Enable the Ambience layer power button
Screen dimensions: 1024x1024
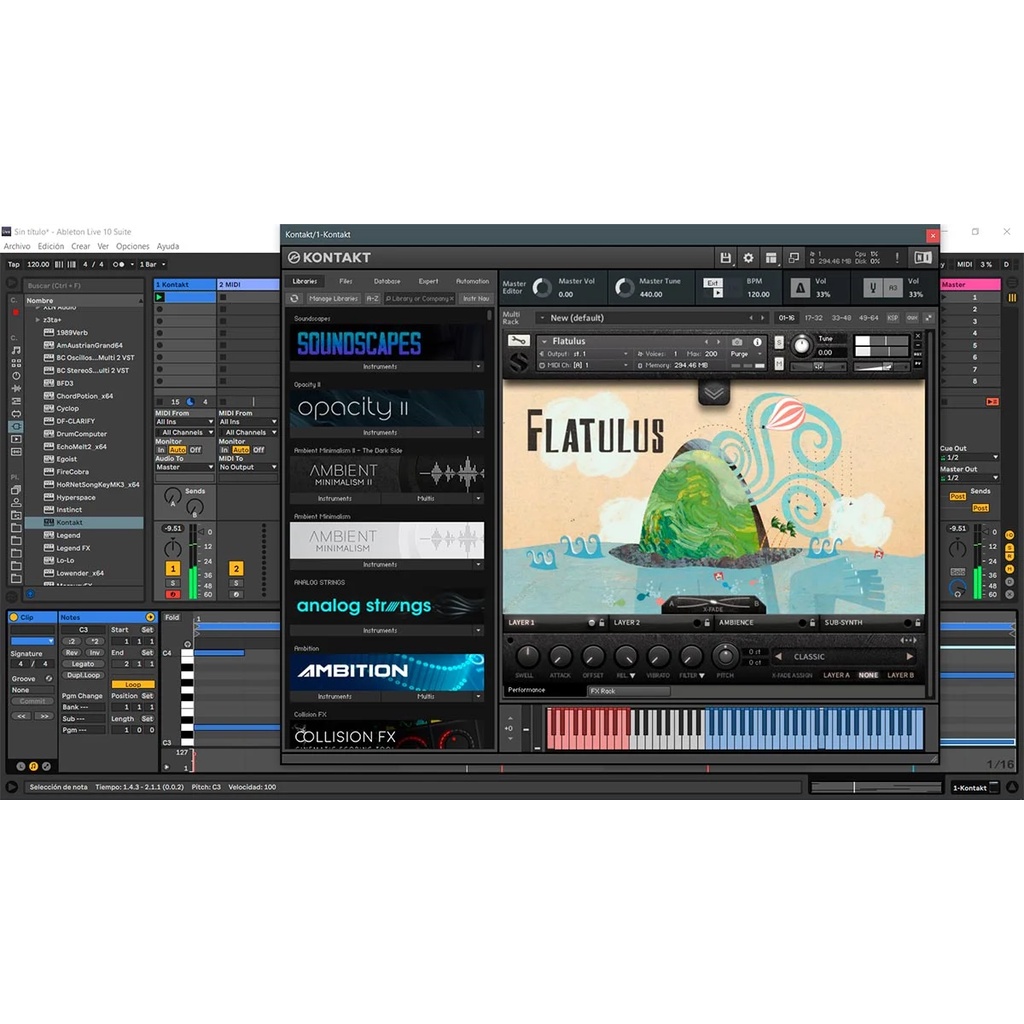(802, 623)
